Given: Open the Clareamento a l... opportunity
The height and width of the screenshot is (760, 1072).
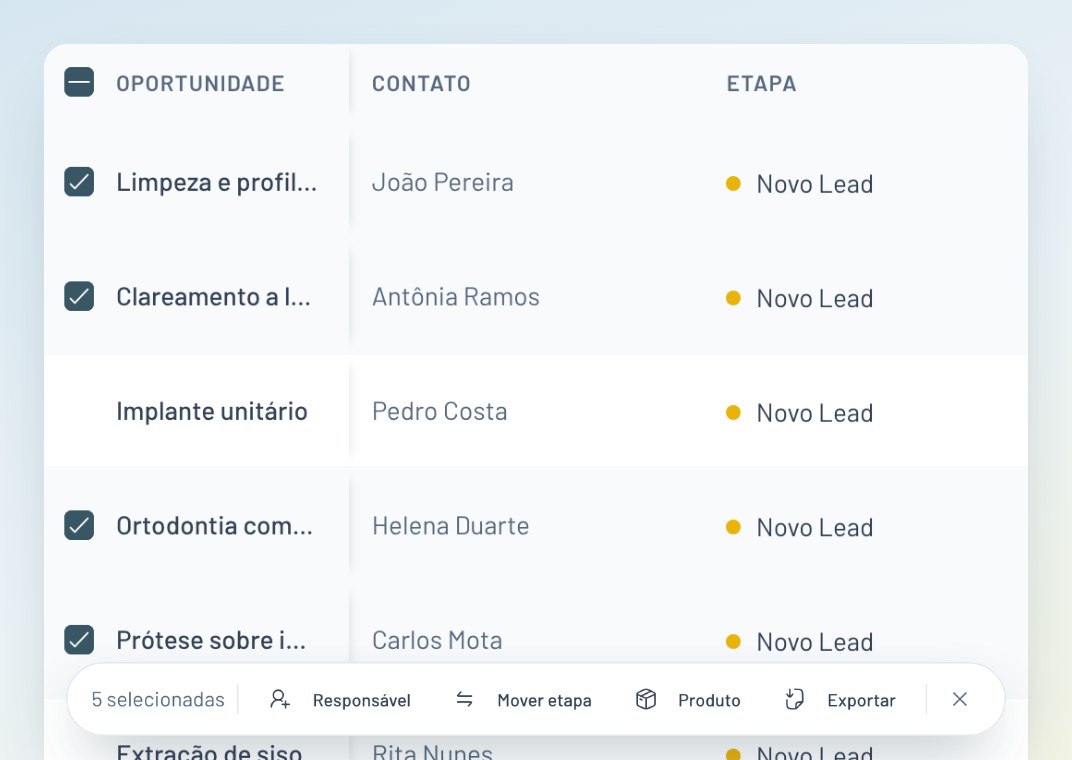Looking at the screenshot, I should coord(213,297).
